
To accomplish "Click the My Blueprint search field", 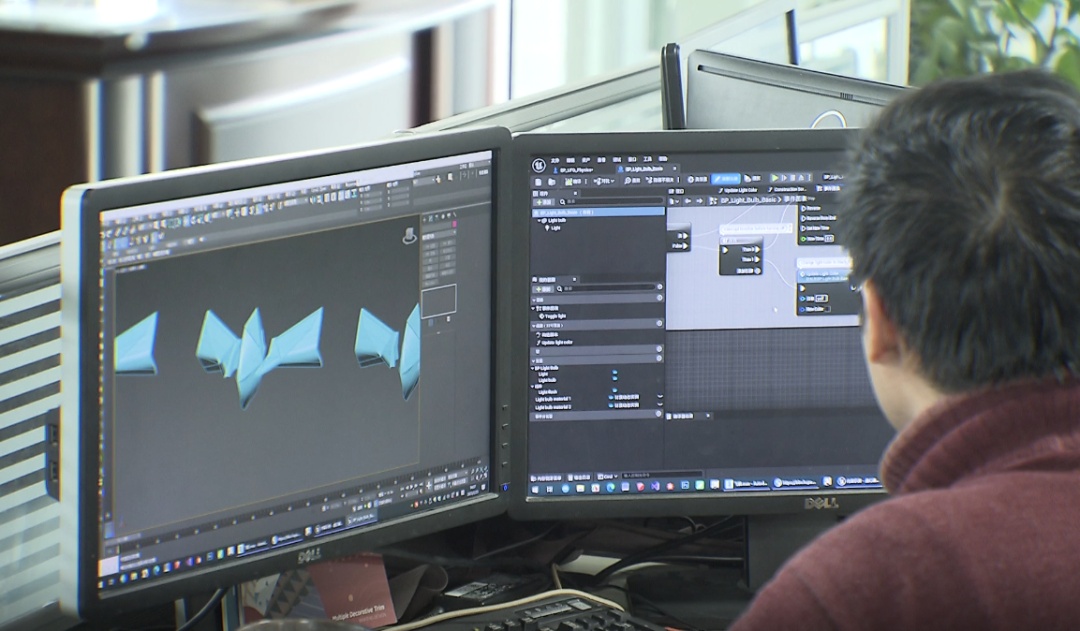I will 608,288.
